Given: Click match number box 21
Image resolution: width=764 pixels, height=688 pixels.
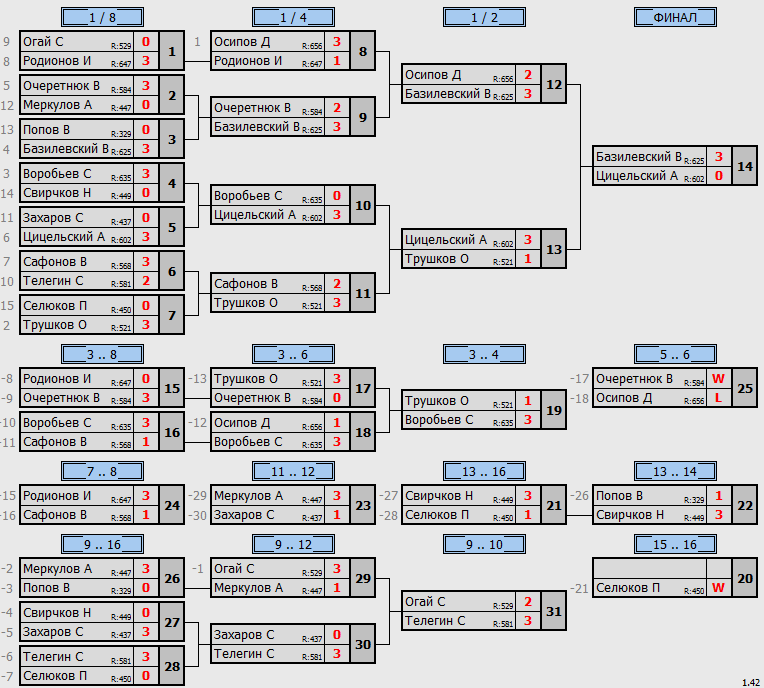Looking at the screenshot, I should point(554,505).
